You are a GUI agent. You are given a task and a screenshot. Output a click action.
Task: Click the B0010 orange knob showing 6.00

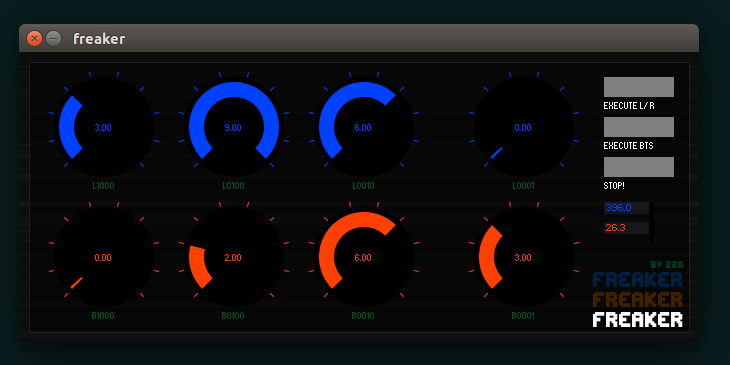pyautogui.click(x=364, y=257)
